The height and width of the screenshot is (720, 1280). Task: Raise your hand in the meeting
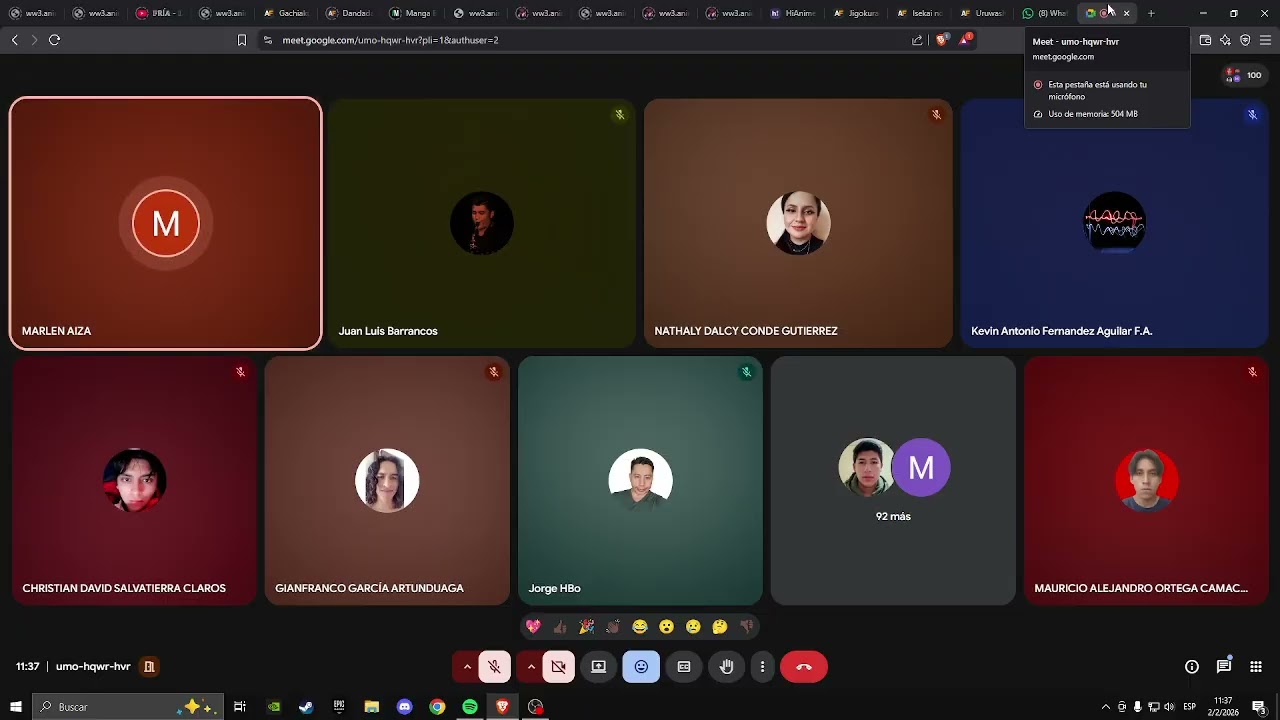[727, 667]
